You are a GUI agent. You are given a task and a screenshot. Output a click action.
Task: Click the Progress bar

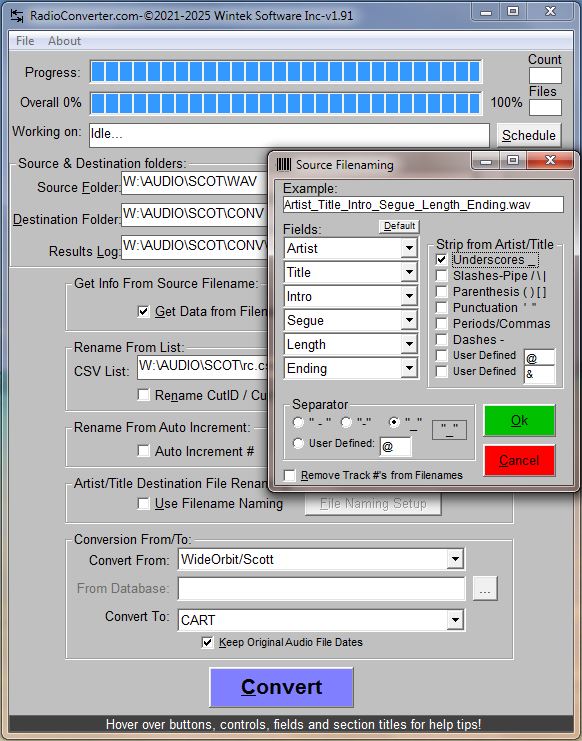(x=286, y=72)
